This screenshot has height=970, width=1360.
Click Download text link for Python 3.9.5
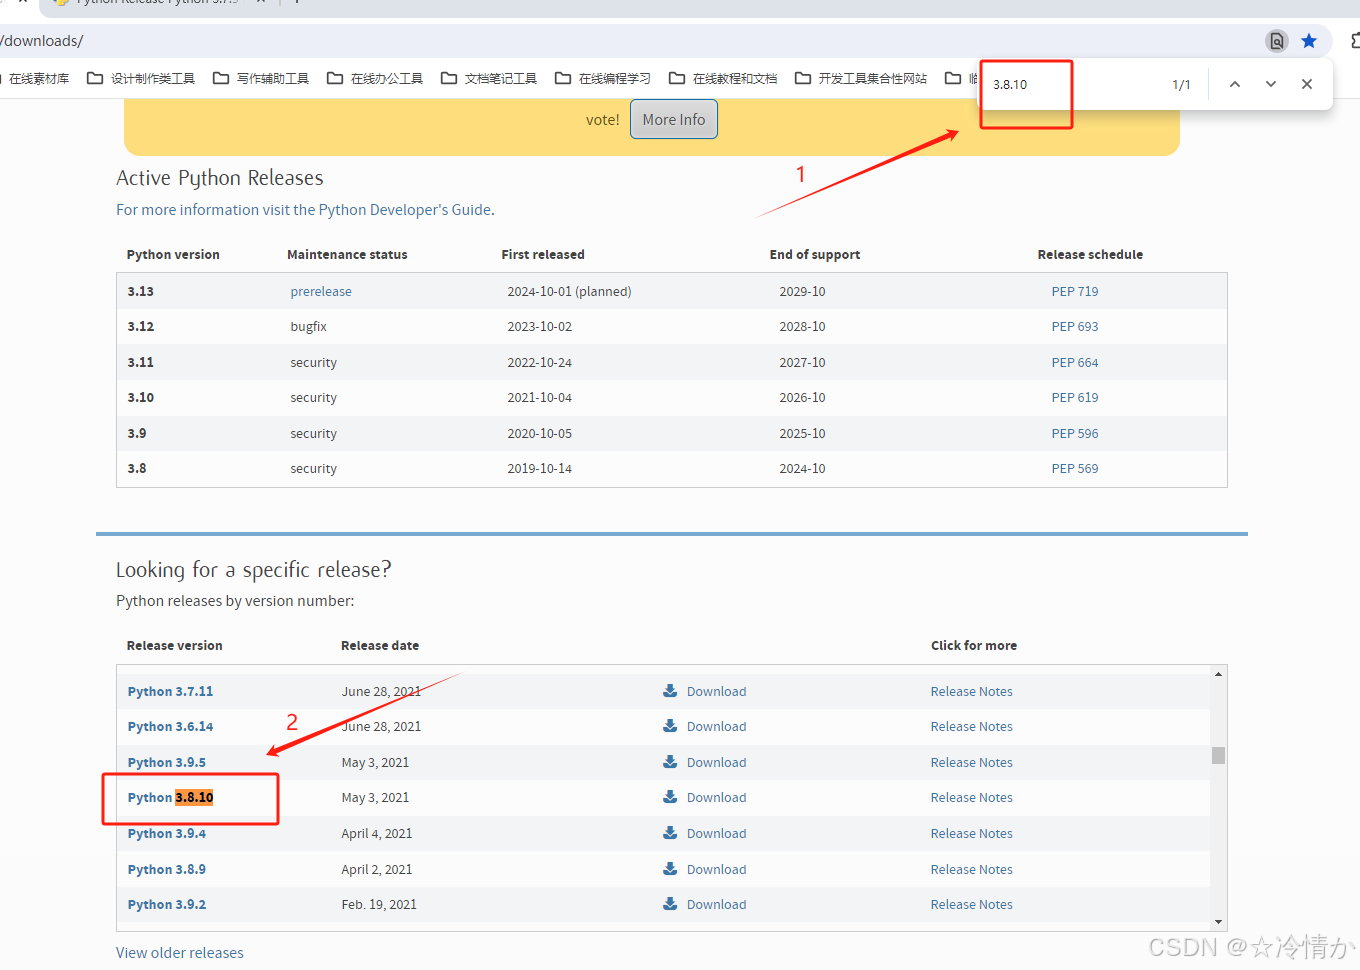tap(716, 763)
